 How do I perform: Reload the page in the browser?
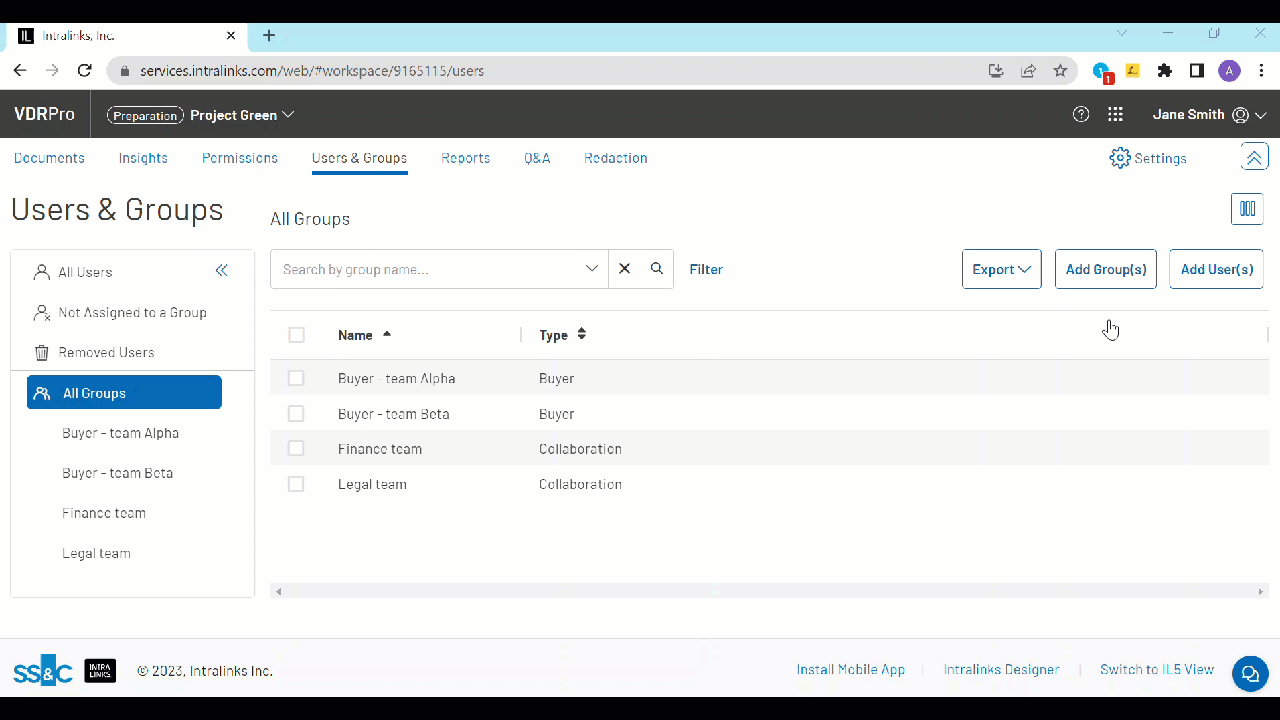pos(85,71)
